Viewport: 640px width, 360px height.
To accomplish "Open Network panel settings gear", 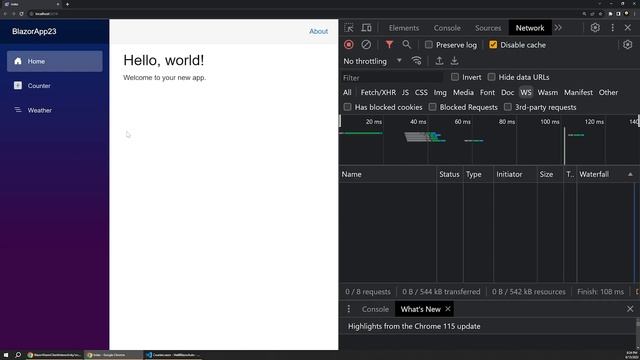I will pos(627,44).
